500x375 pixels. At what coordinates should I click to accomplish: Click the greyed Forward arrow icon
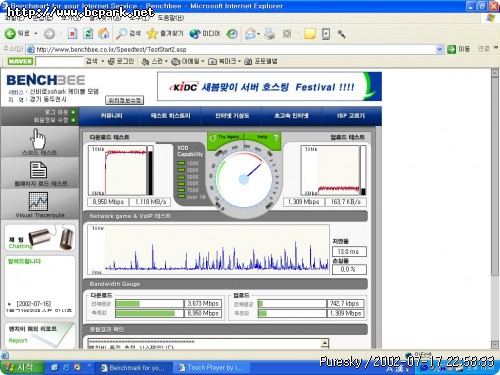click(x=49, y=34)
